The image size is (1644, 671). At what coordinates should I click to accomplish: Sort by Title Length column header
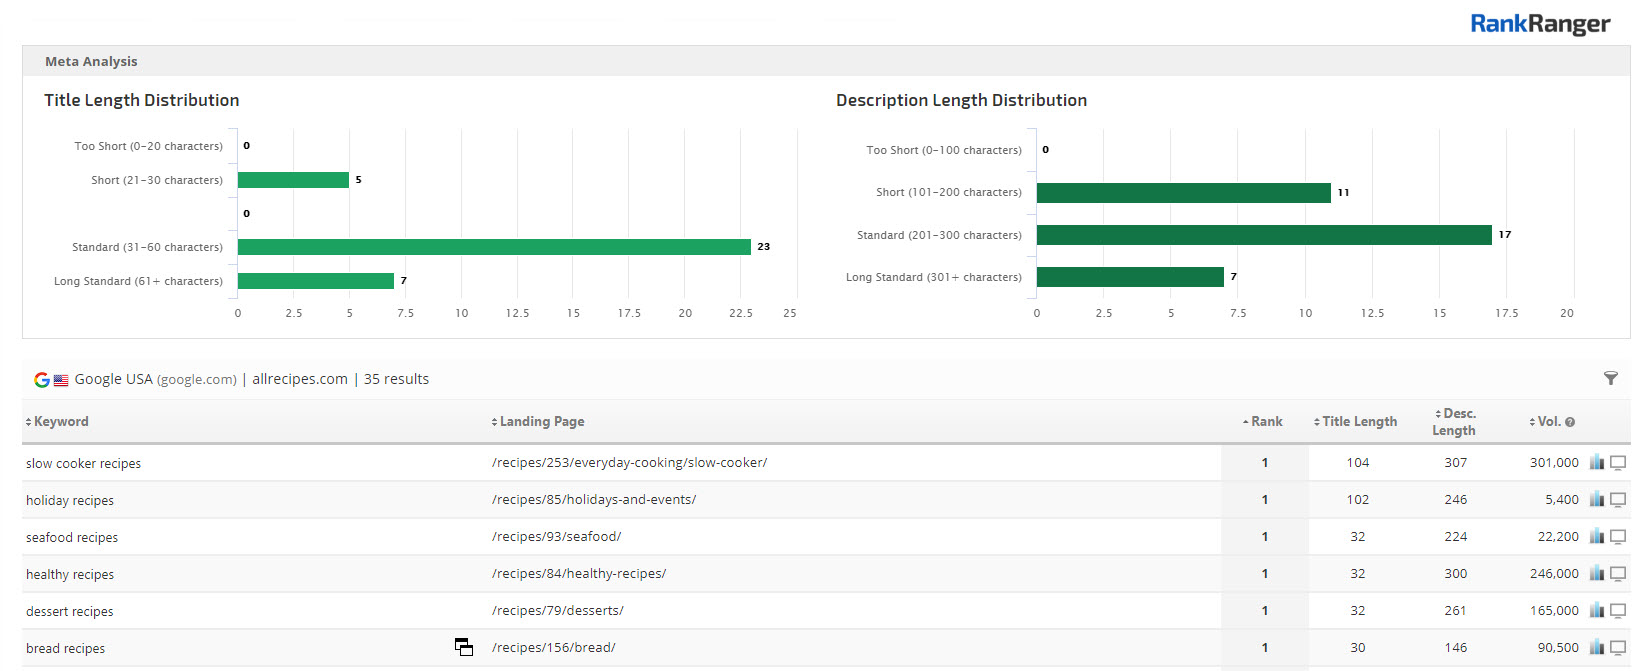(x=1358, y=422)
